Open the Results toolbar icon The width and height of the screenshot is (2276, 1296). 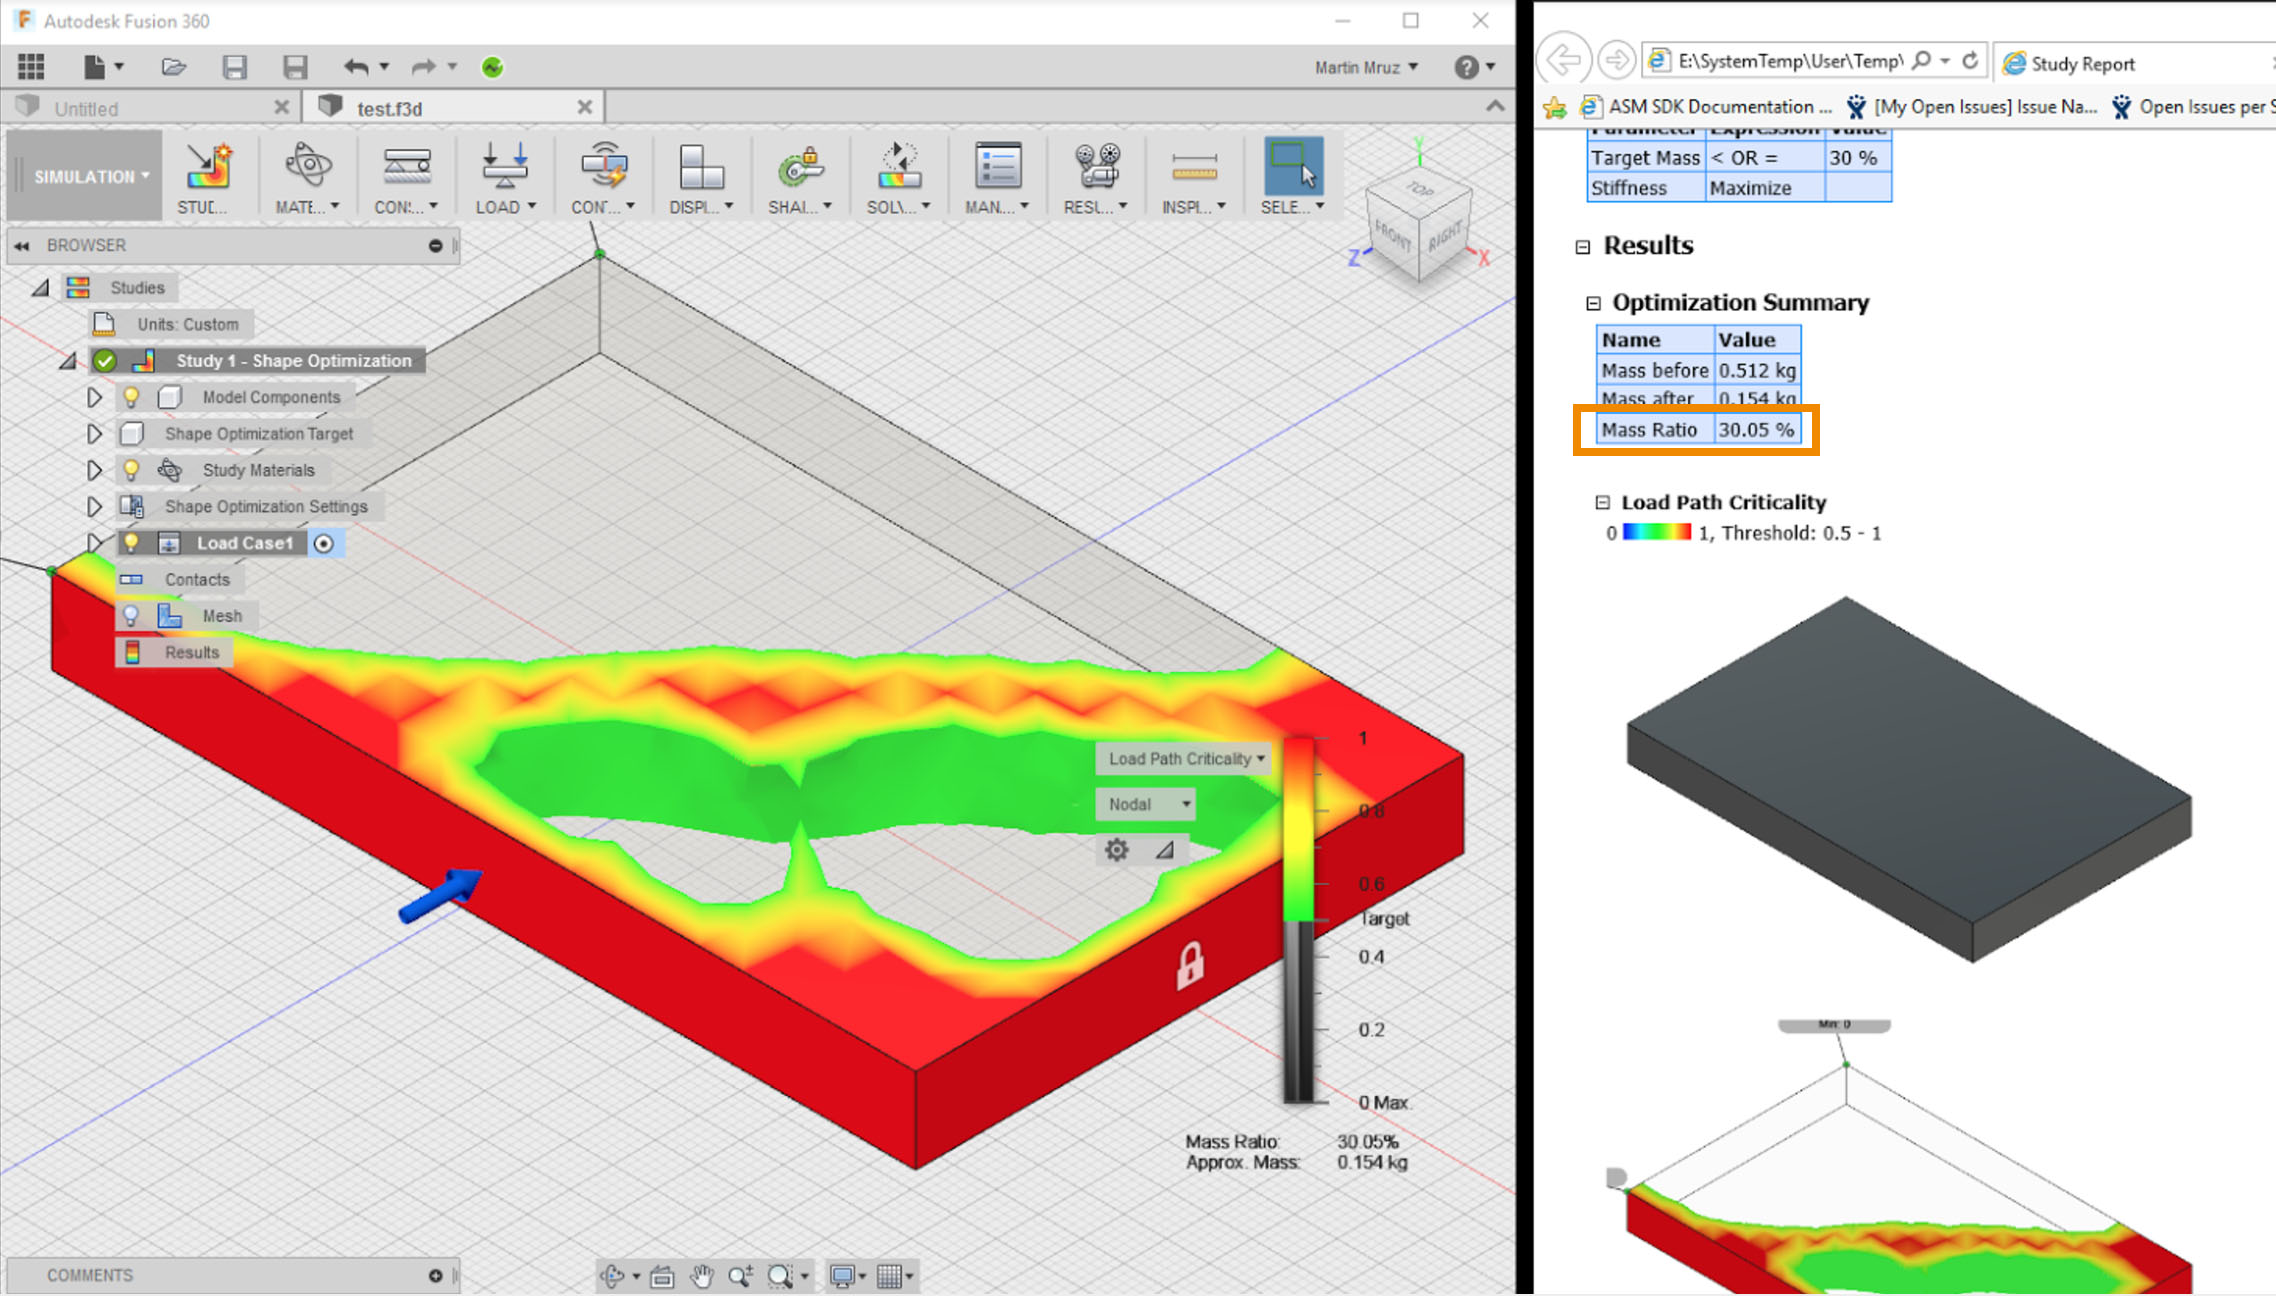(x=1095, y=165)
